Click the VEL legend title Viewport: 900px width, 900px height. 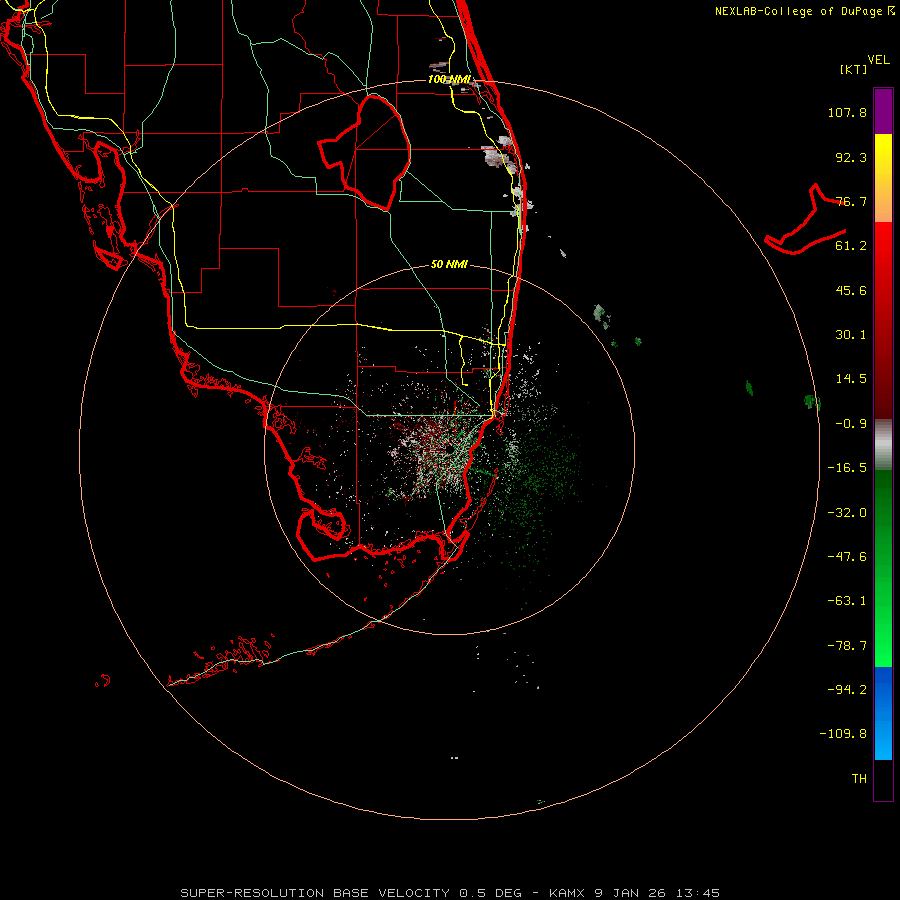[x=879, y=60]
